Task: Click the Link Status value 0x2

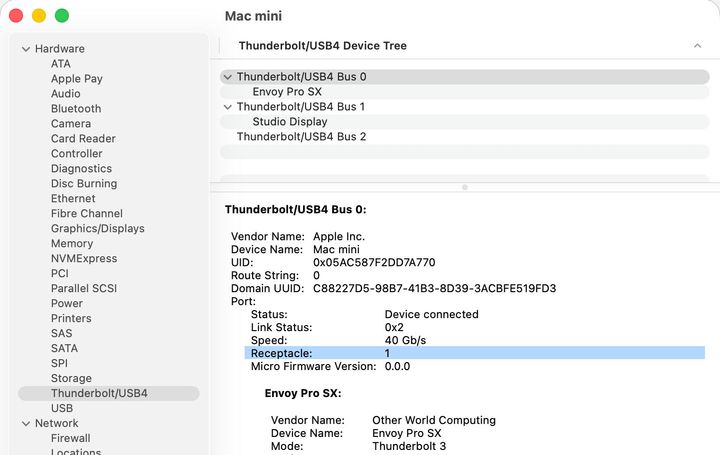Action: [x=394, y=327]
